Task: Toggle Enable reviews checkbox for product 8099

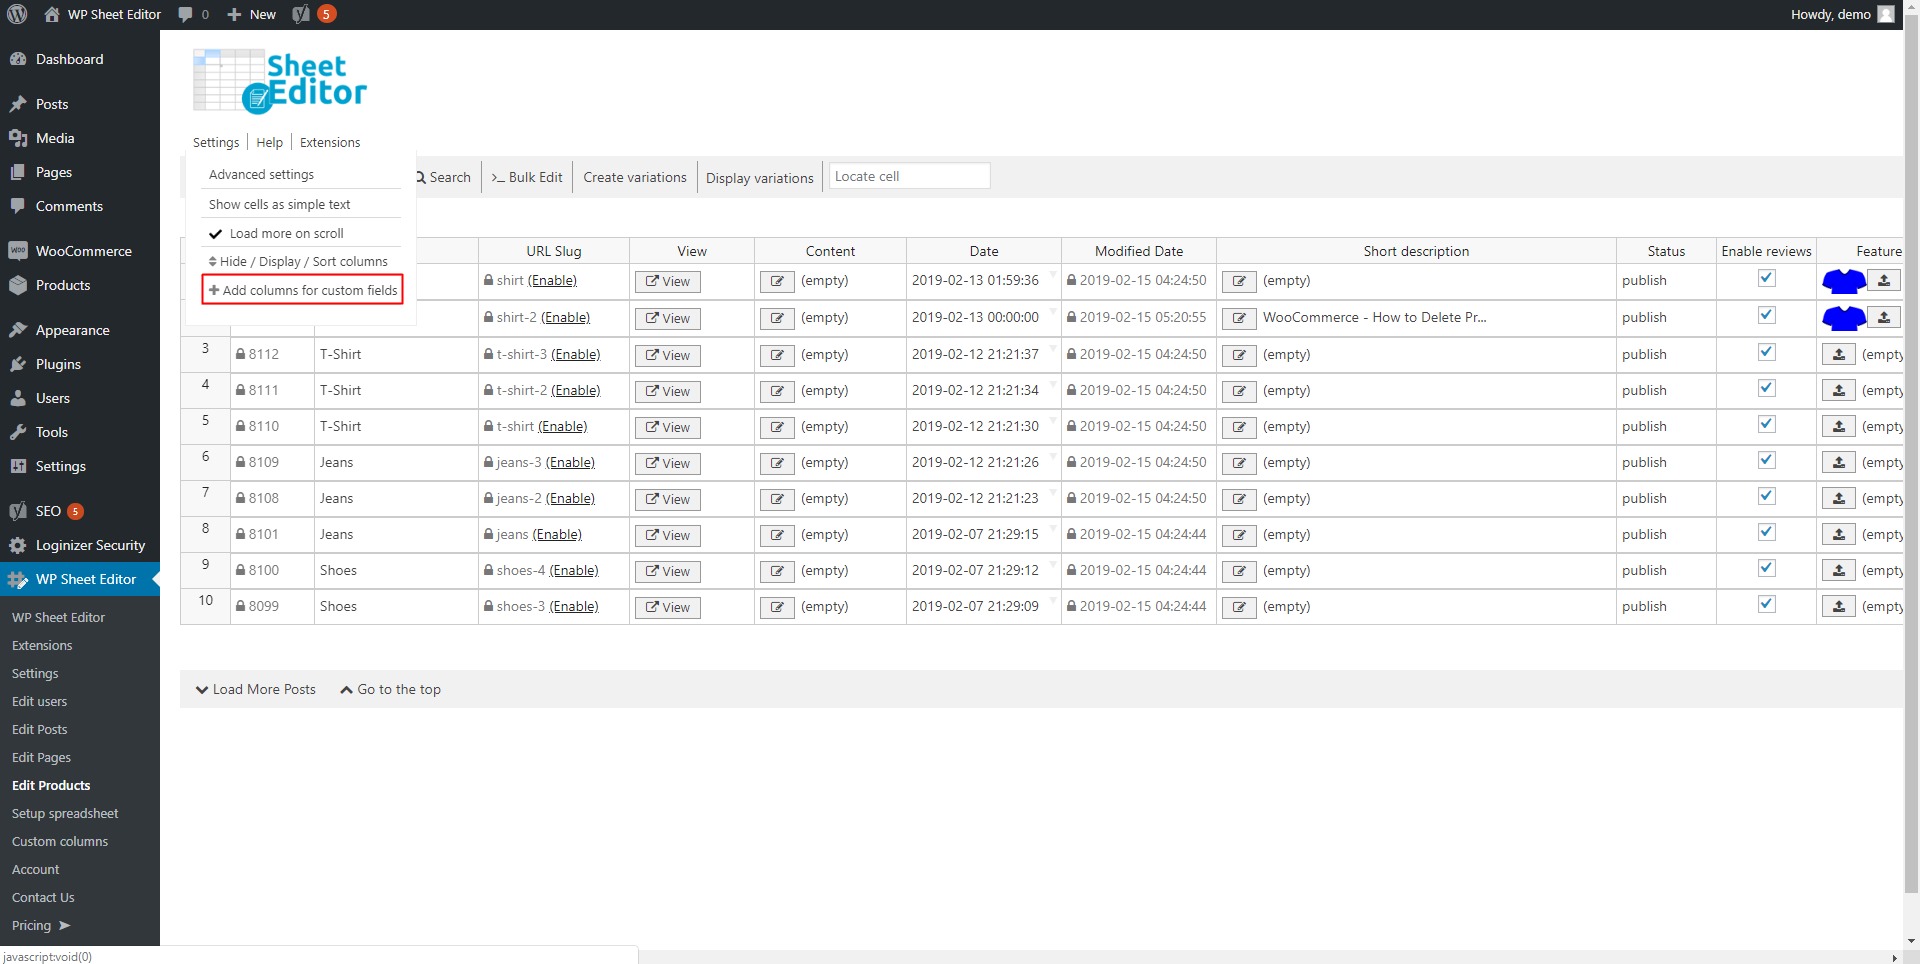Action: click(1766, 604)
